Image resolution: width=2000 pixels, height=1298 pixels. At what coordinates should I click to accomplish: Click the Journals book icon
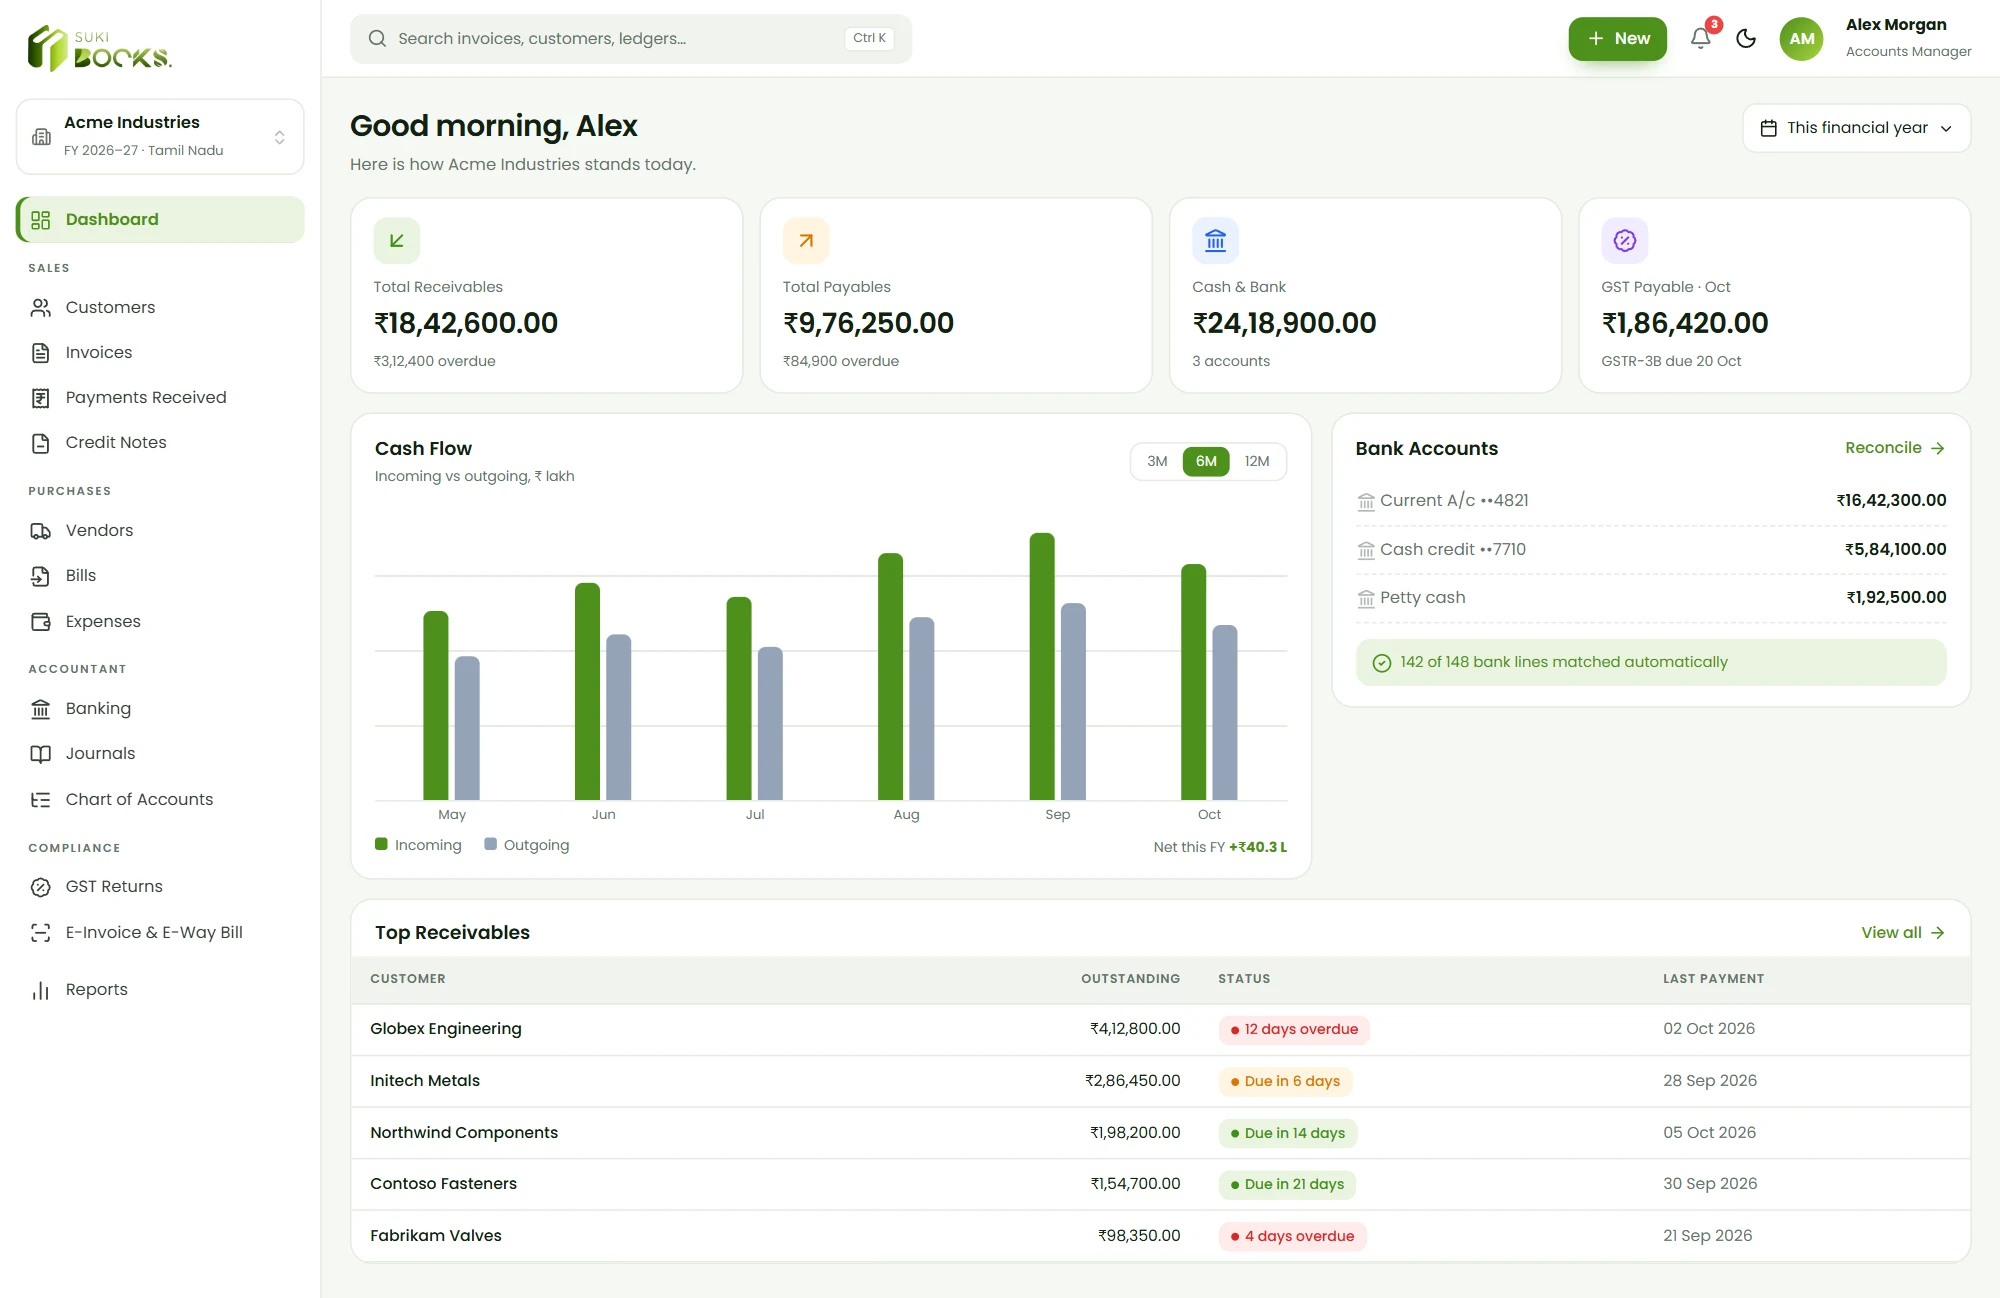click(40, 754)
